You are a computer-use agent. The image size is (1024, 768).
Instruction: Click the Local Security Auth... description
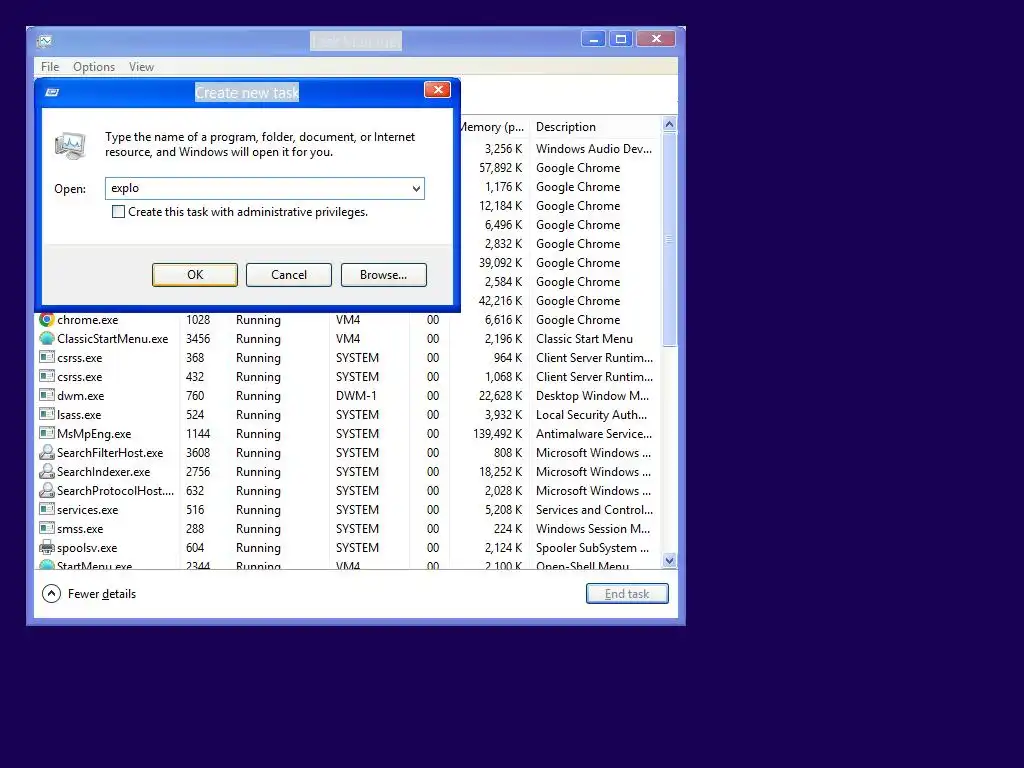[x=592, y=415]
